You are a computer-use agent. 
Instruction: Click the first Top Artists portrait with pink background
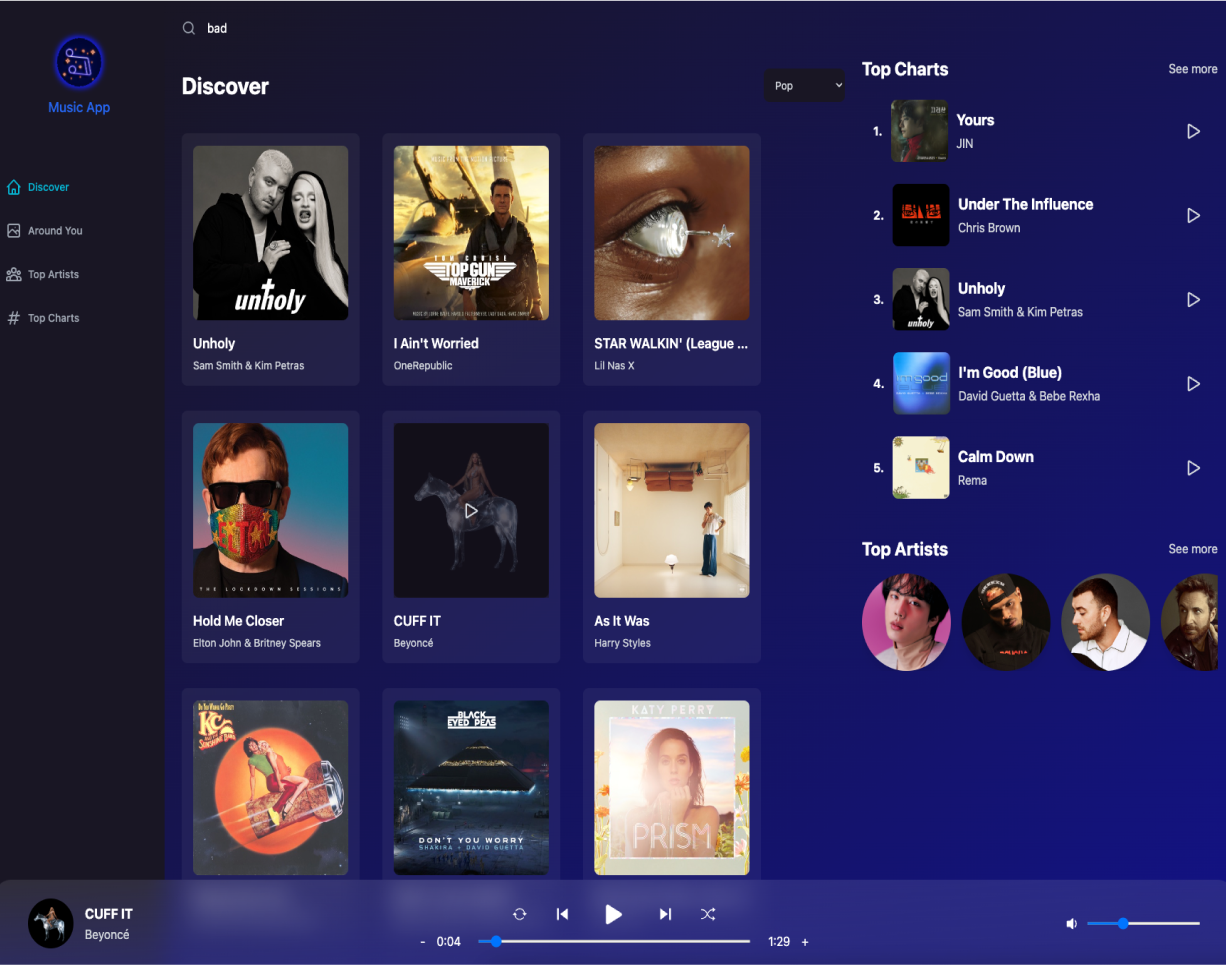pyautogui.click(x=906, y=621)
